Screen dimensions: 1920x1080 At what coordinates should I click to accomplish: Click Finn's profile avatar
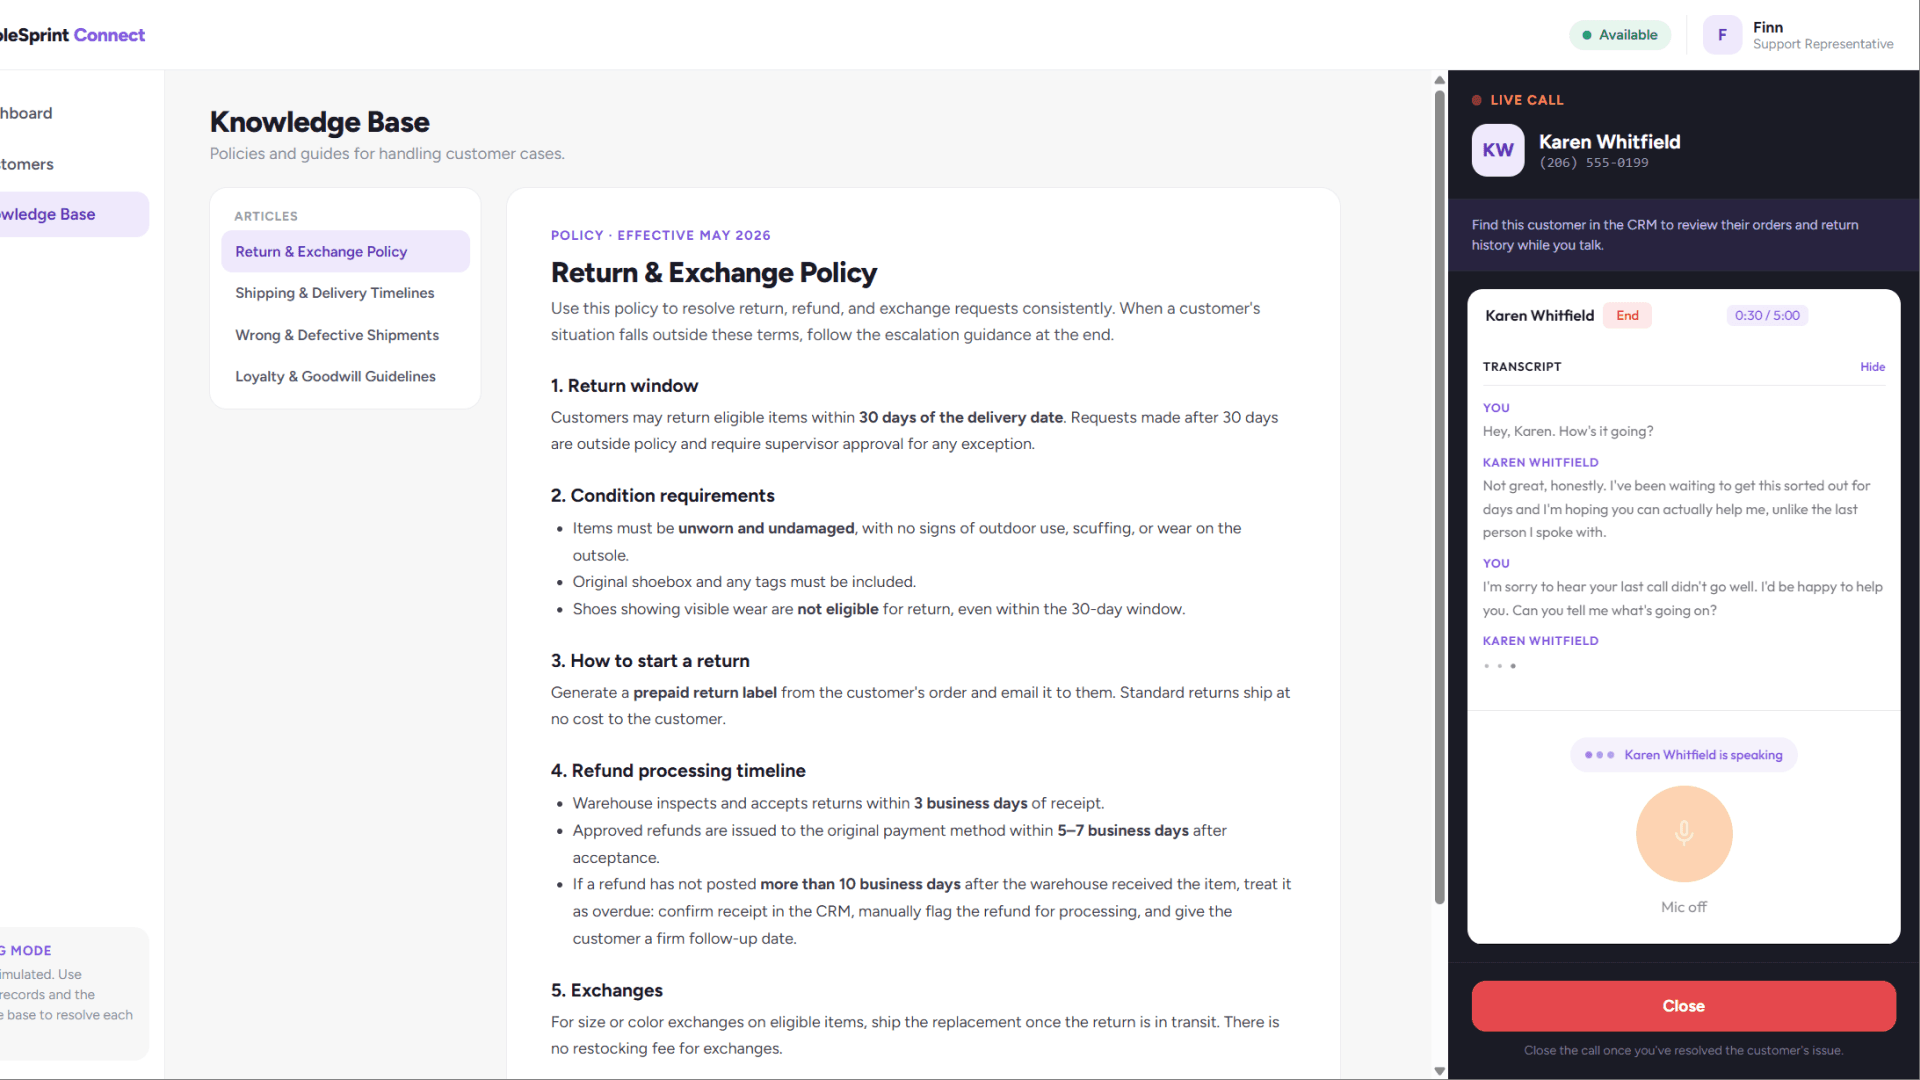pyautogui.click(x=1722, y=35)
